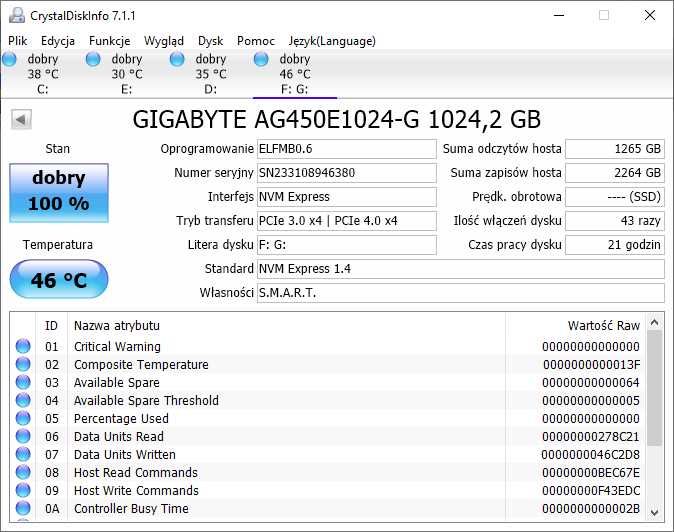This screenshot has width=674, height=532.
Task: Click the host writes value 2264 GB
Action: (x=615, y=173)
